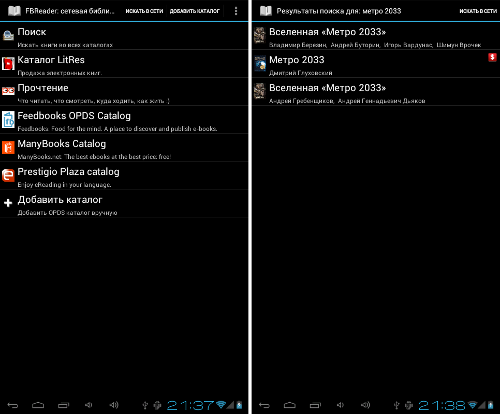Click subtitle Enjoy eReading in your language
This screenshot has height=414, width=500.
64,185
